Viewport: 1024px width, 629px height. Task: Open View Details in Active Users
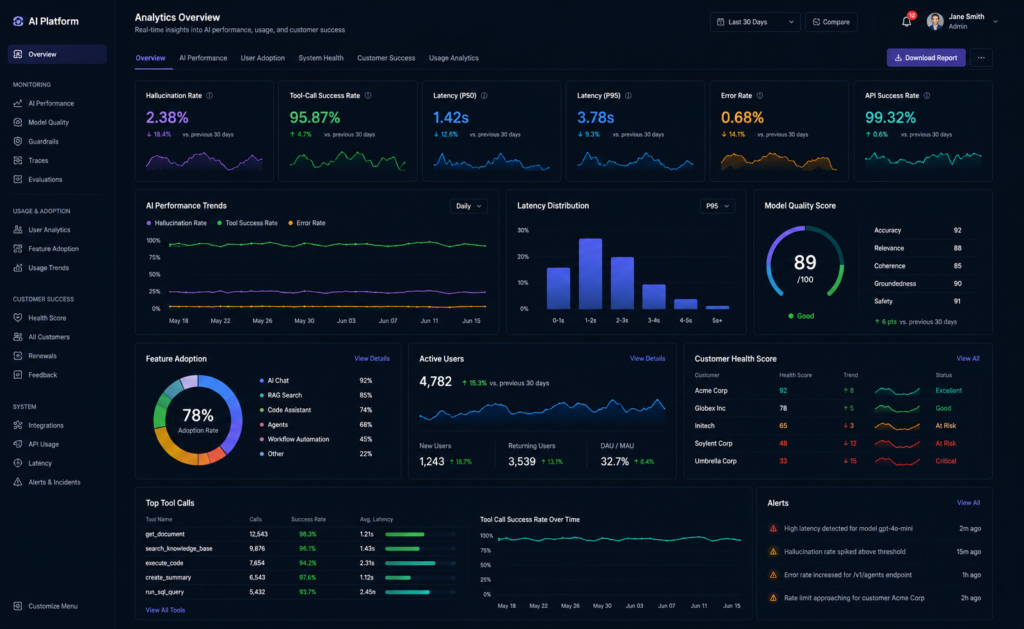click(647, 359)
